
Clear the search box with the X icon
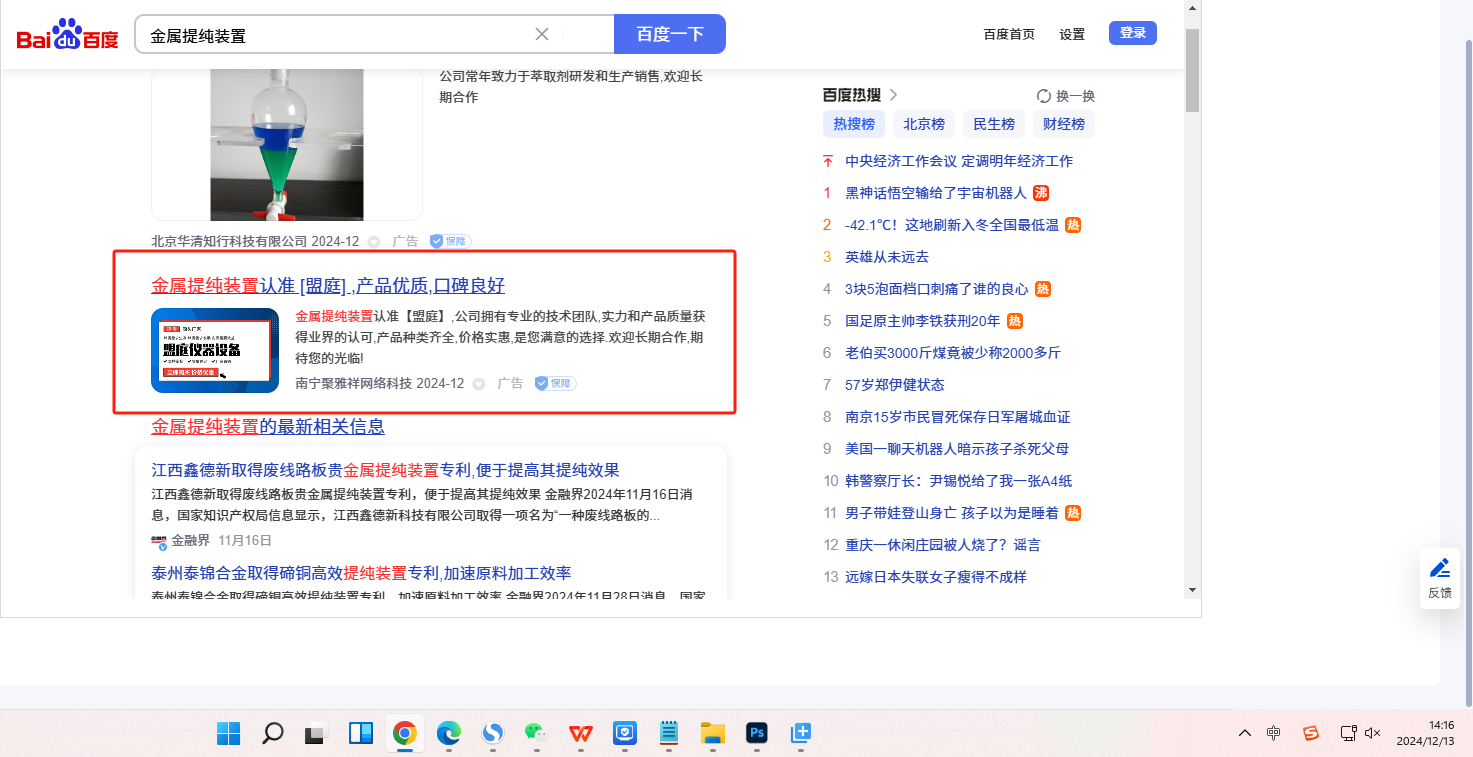[x=542, y=34]
